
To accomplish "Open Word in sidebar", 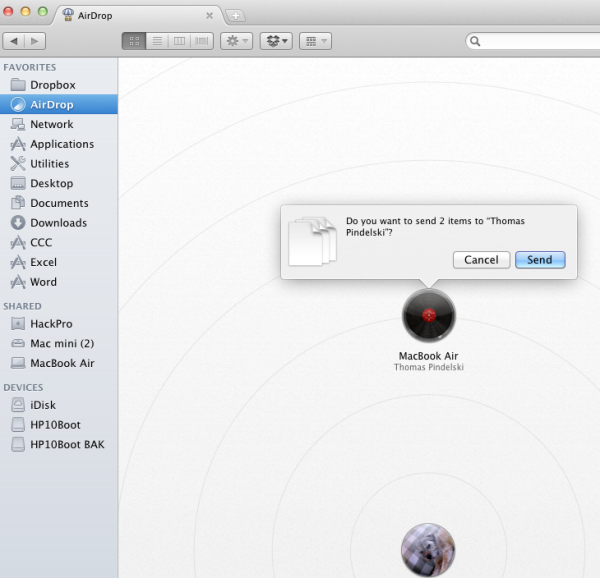I will coord(59,282).
